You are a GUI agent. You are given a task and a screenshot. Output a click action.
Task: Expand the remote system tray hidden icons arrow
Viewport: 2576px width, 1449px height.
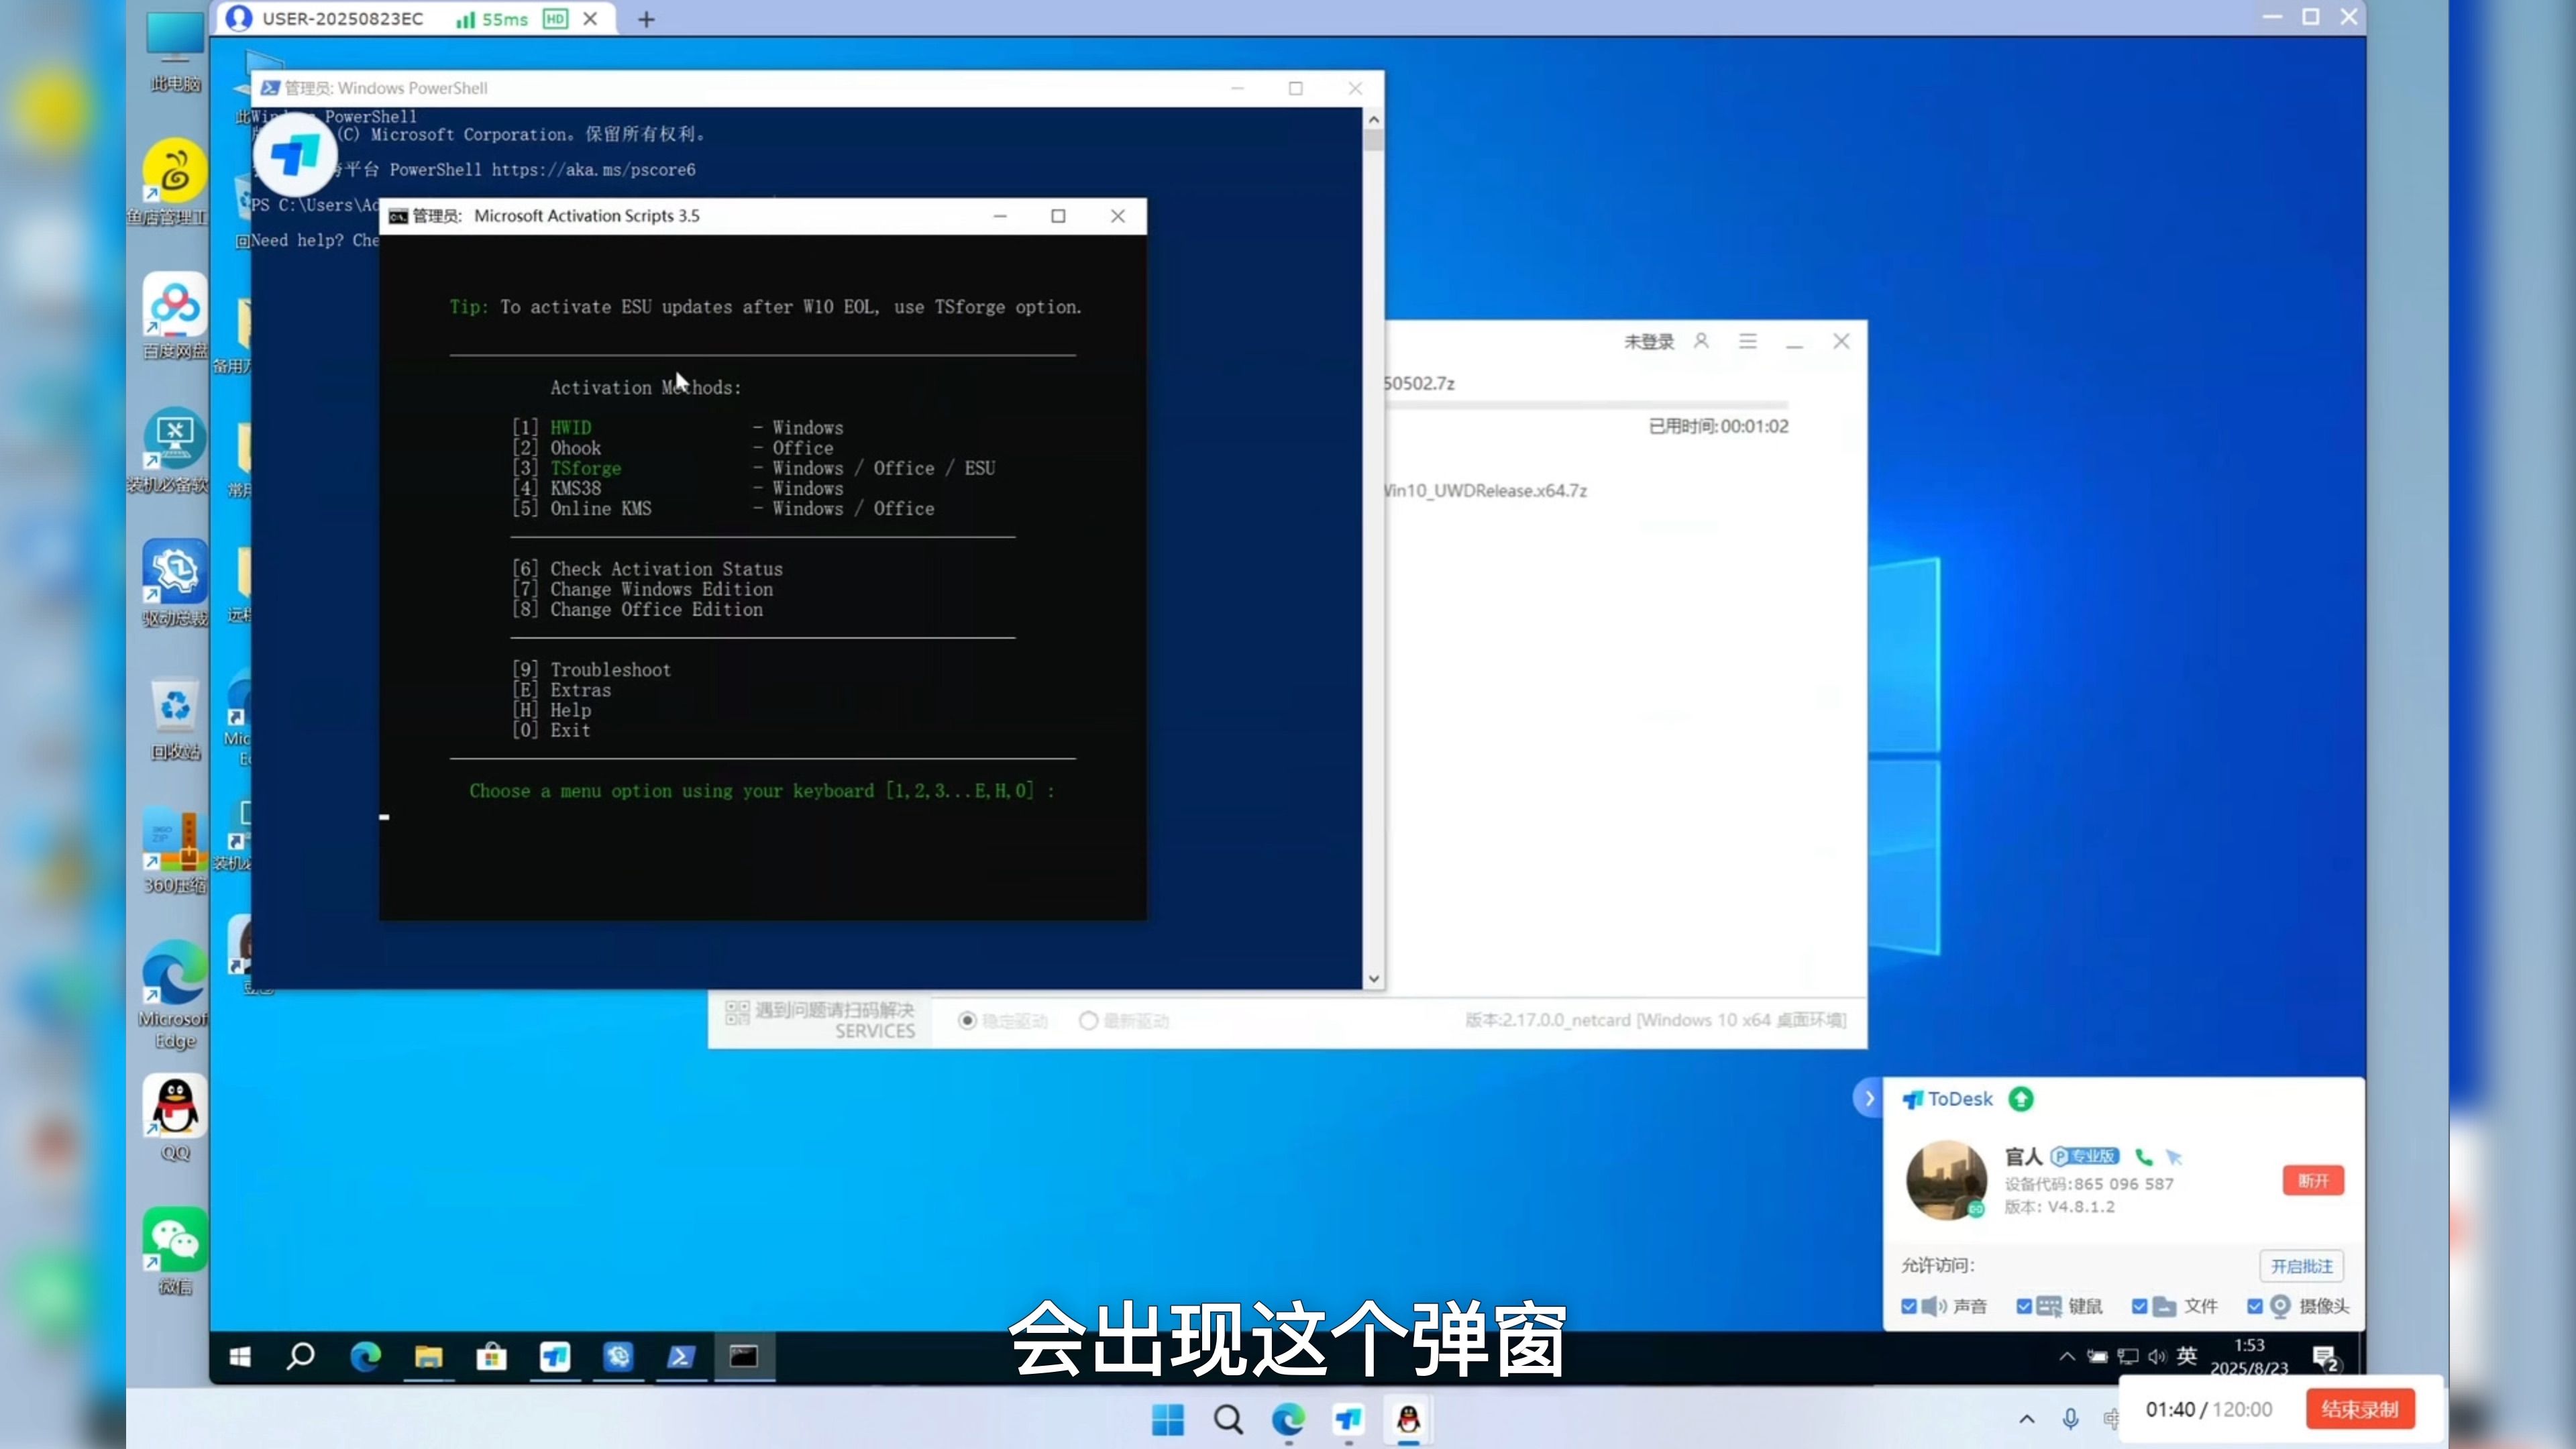point(2066,1356)
